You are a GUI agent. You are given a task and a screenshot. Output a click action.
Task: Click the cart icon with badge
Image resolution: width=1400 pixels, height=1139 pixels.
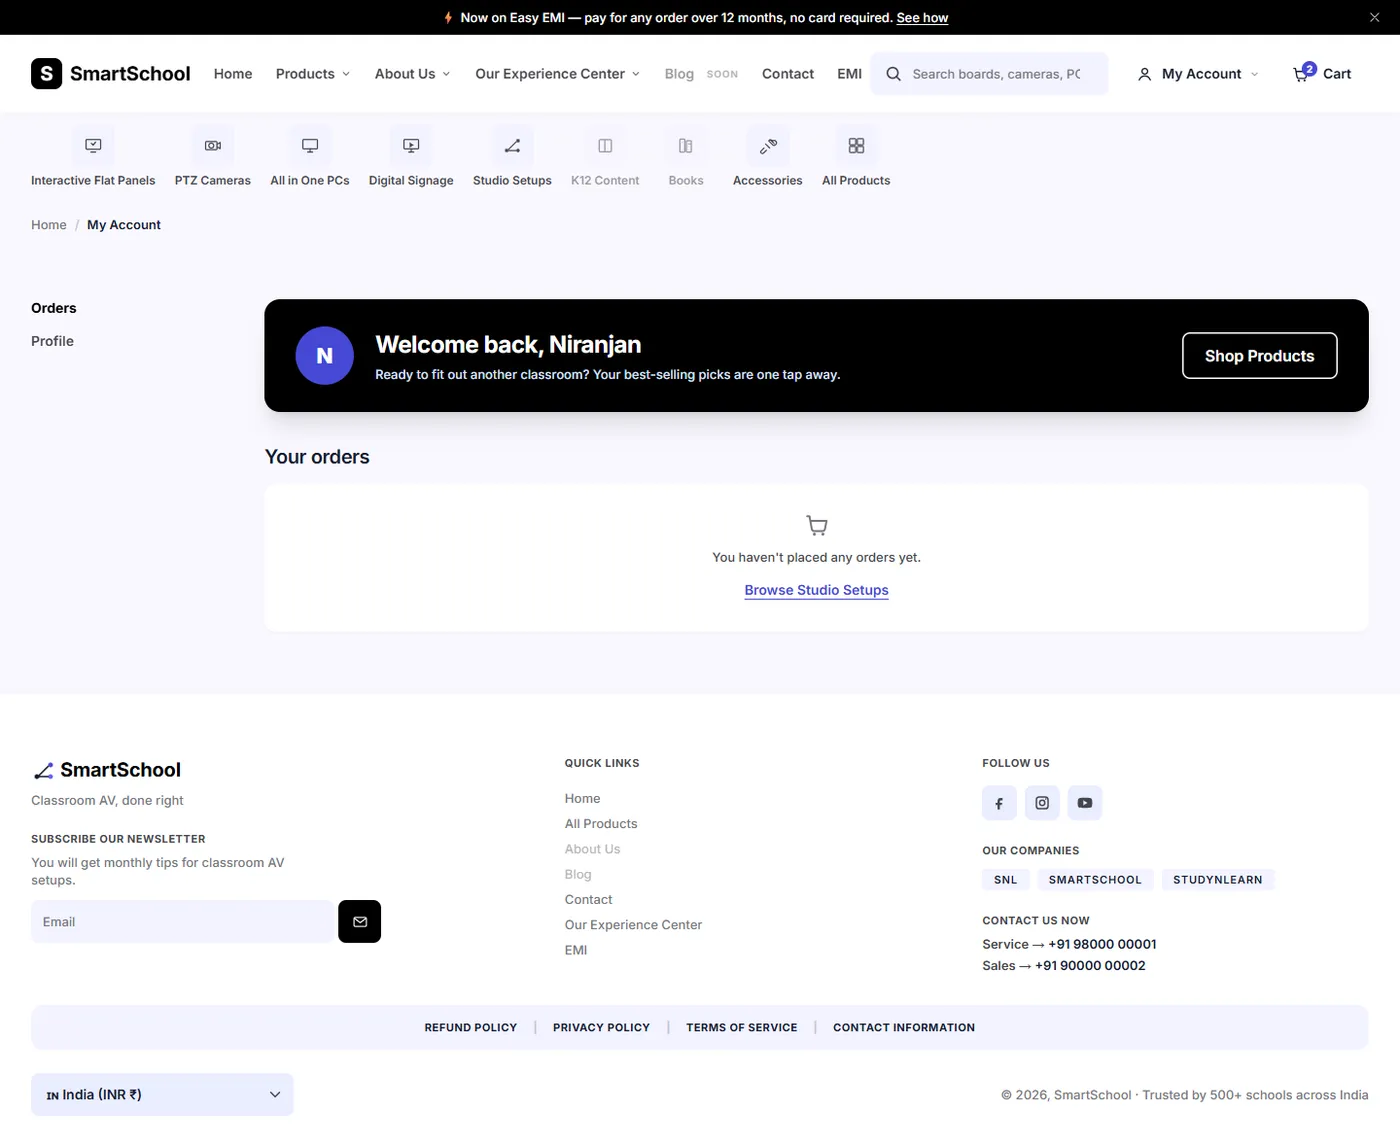coord(1303,73)
